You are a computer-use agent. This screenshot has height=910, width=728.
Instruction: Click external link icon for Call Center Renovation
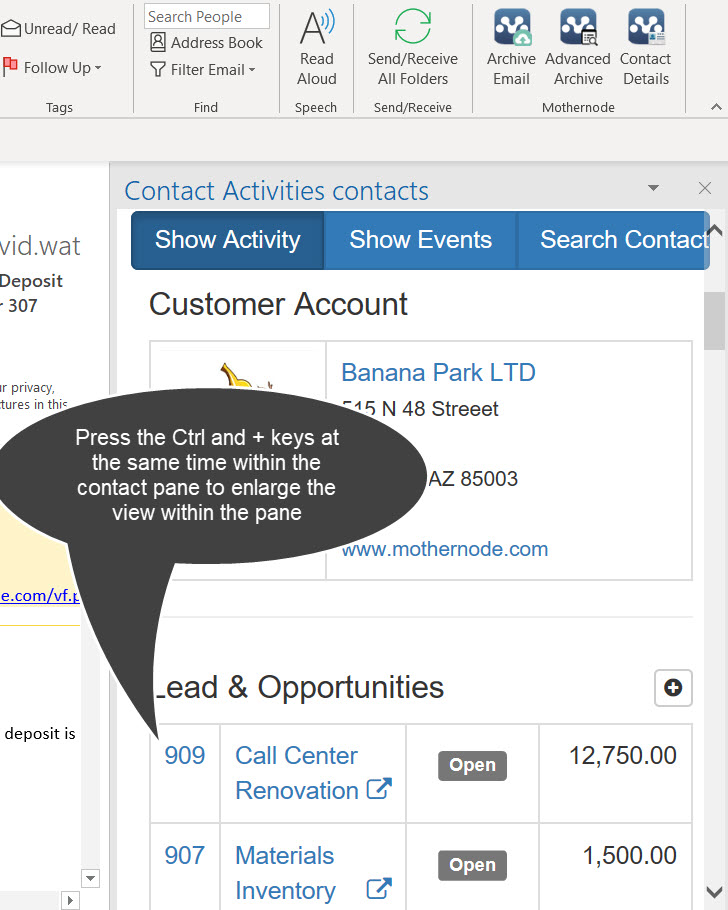coord(379,789)
